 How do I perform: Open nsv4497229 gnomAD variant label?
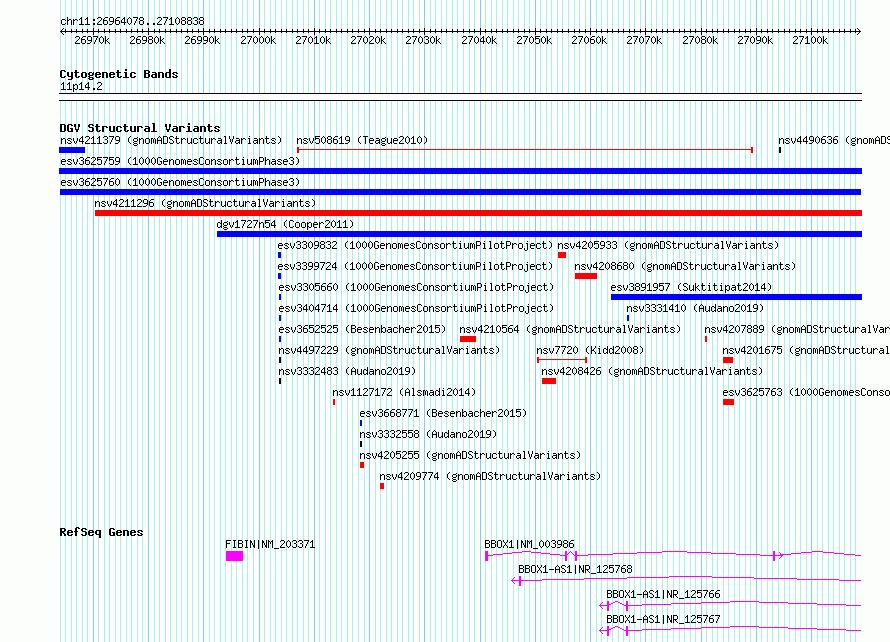(389, 350)
